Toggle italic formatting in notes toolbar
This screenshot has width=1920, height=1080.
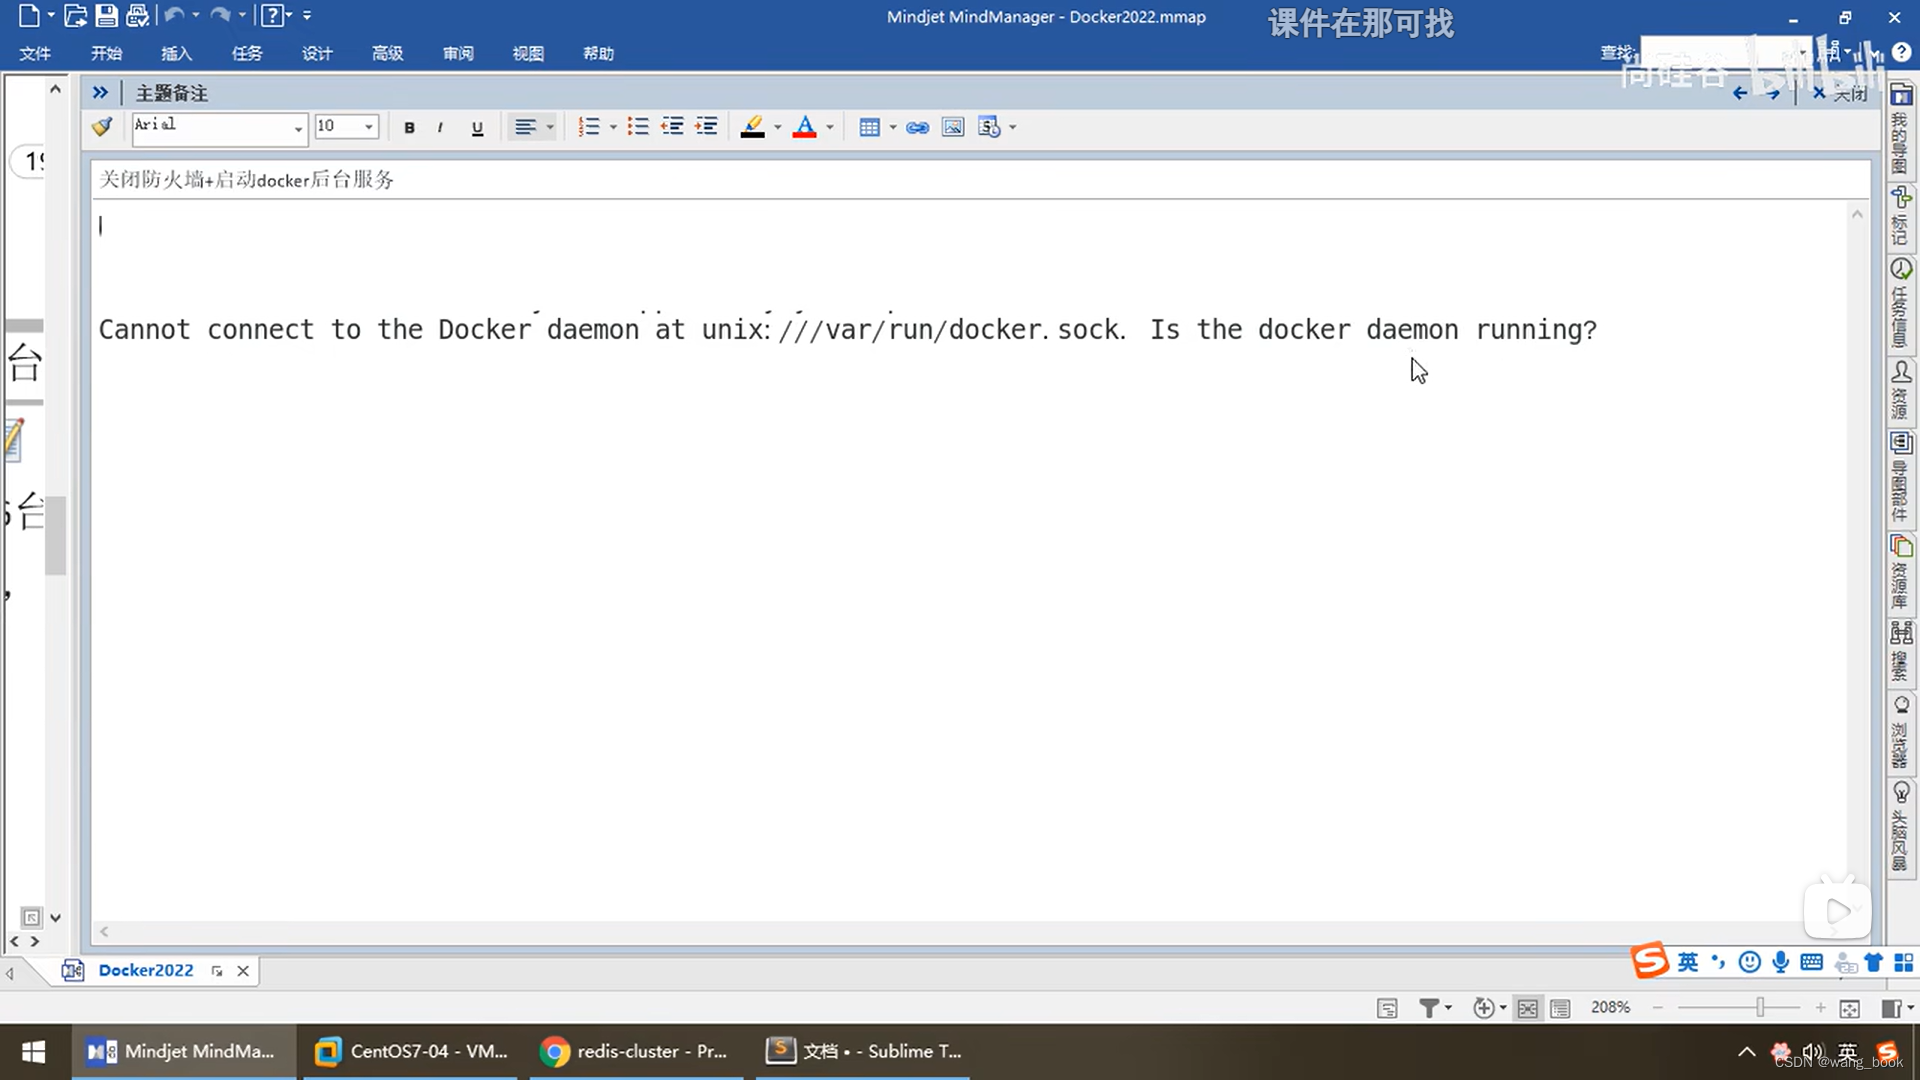pyautogui.click(x=440, y=127)
